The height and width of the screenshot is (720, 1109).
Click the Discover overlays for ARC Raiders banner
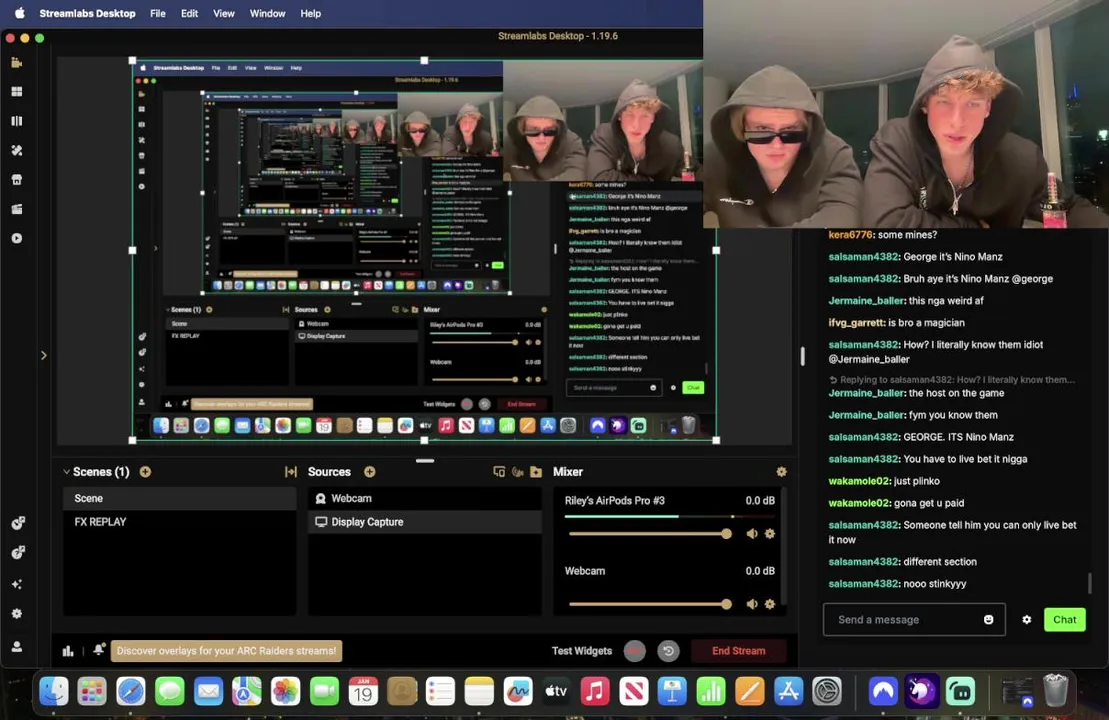(226, 651)
